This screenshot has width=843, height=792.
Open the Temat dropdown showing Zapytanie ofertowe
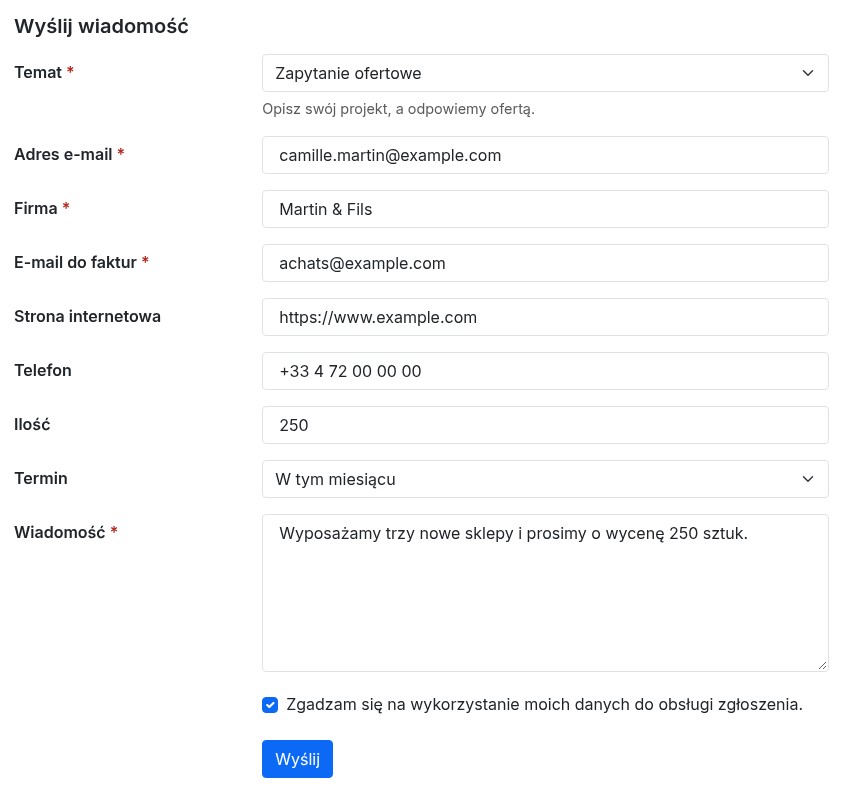[x=545, y=73]
